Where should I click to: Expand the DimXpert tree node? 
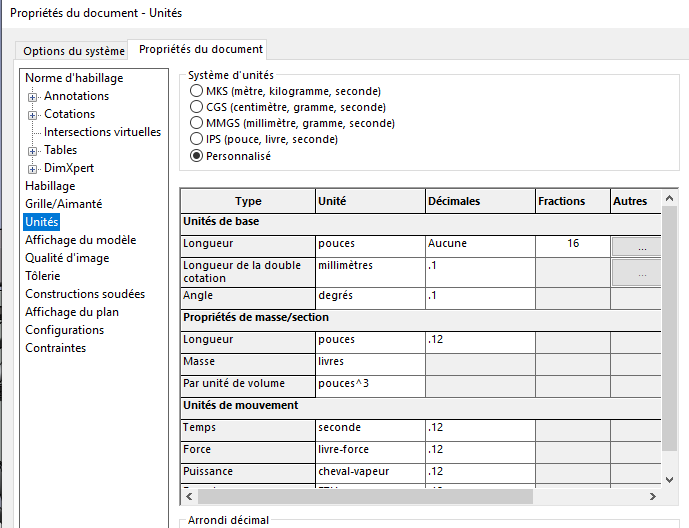point(33,169)
